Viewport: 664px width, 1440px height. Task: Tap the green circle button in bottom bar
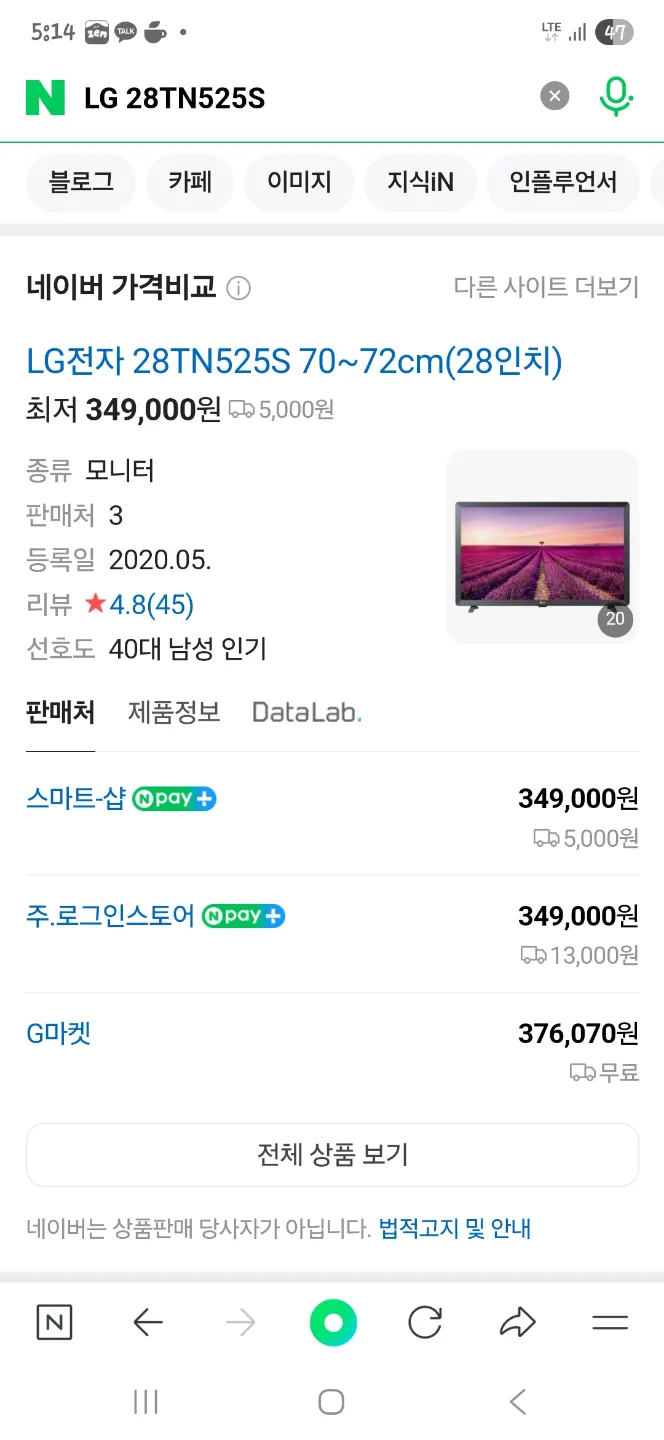coord(333,1323)
